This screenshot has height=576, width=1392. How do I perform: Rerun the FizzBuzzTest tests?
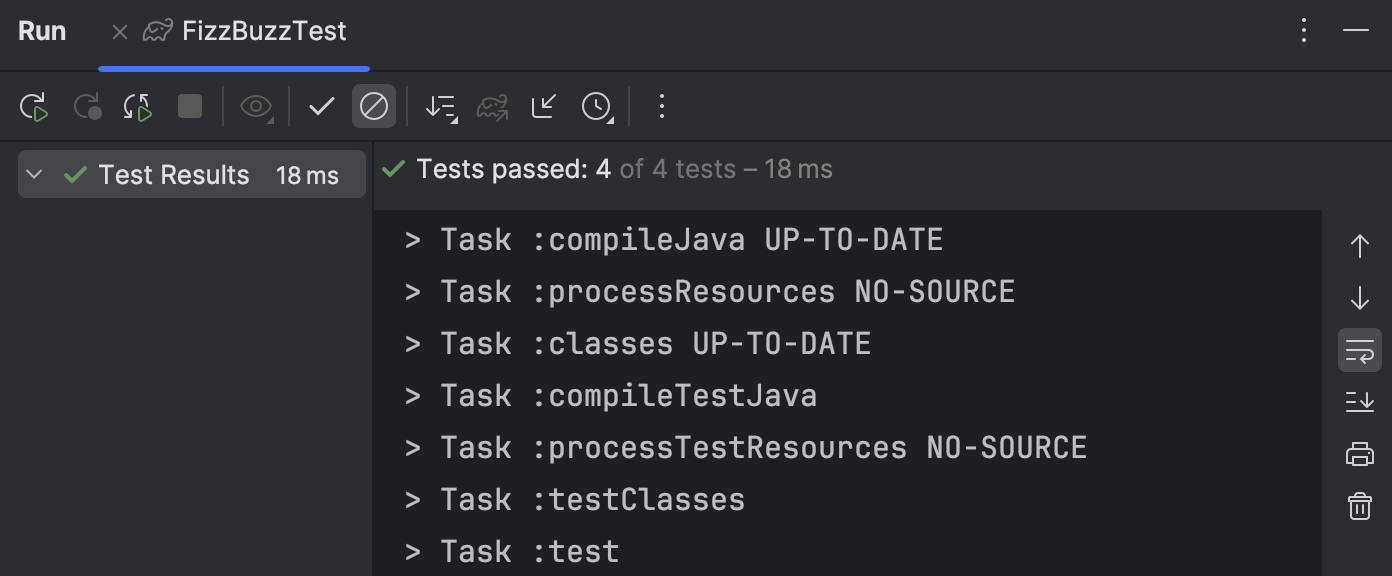(x=34, y=106)
